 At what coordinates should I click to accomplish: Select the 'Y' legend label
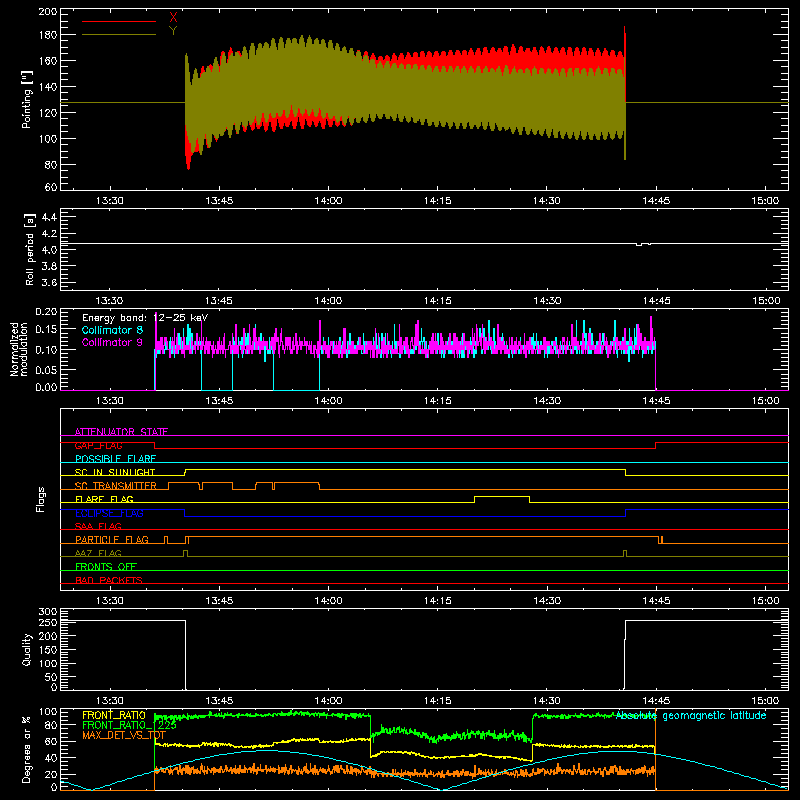[x=173, y=30]
